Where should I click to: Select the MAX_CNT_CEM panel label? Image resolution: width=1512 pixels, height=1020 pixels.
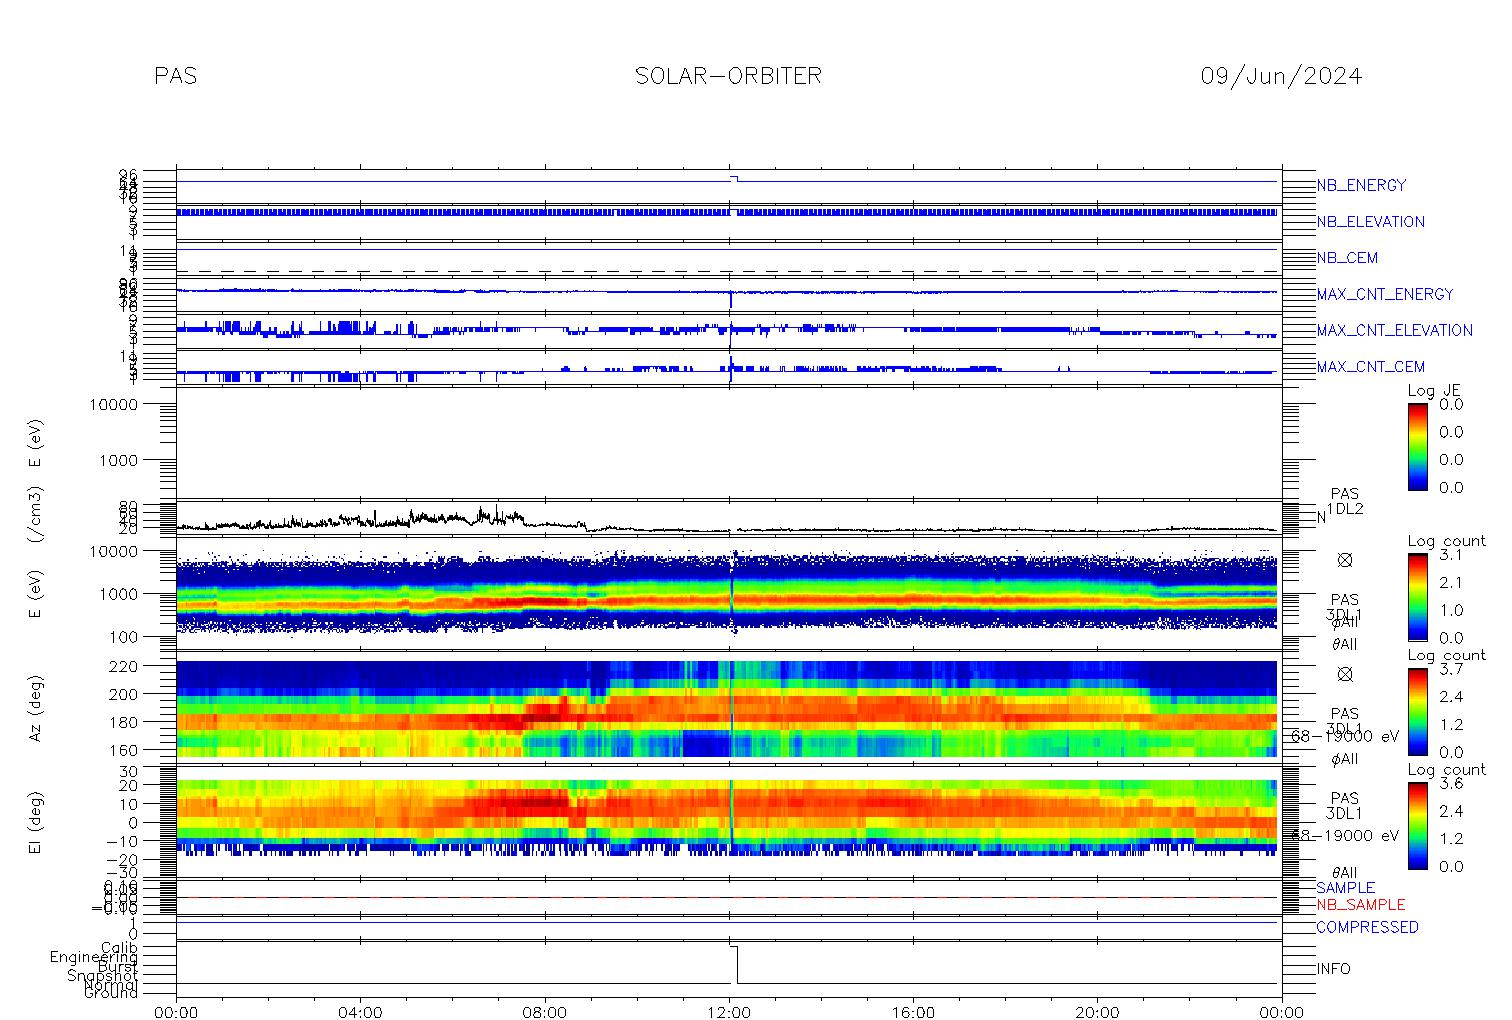coord(1370,366)
